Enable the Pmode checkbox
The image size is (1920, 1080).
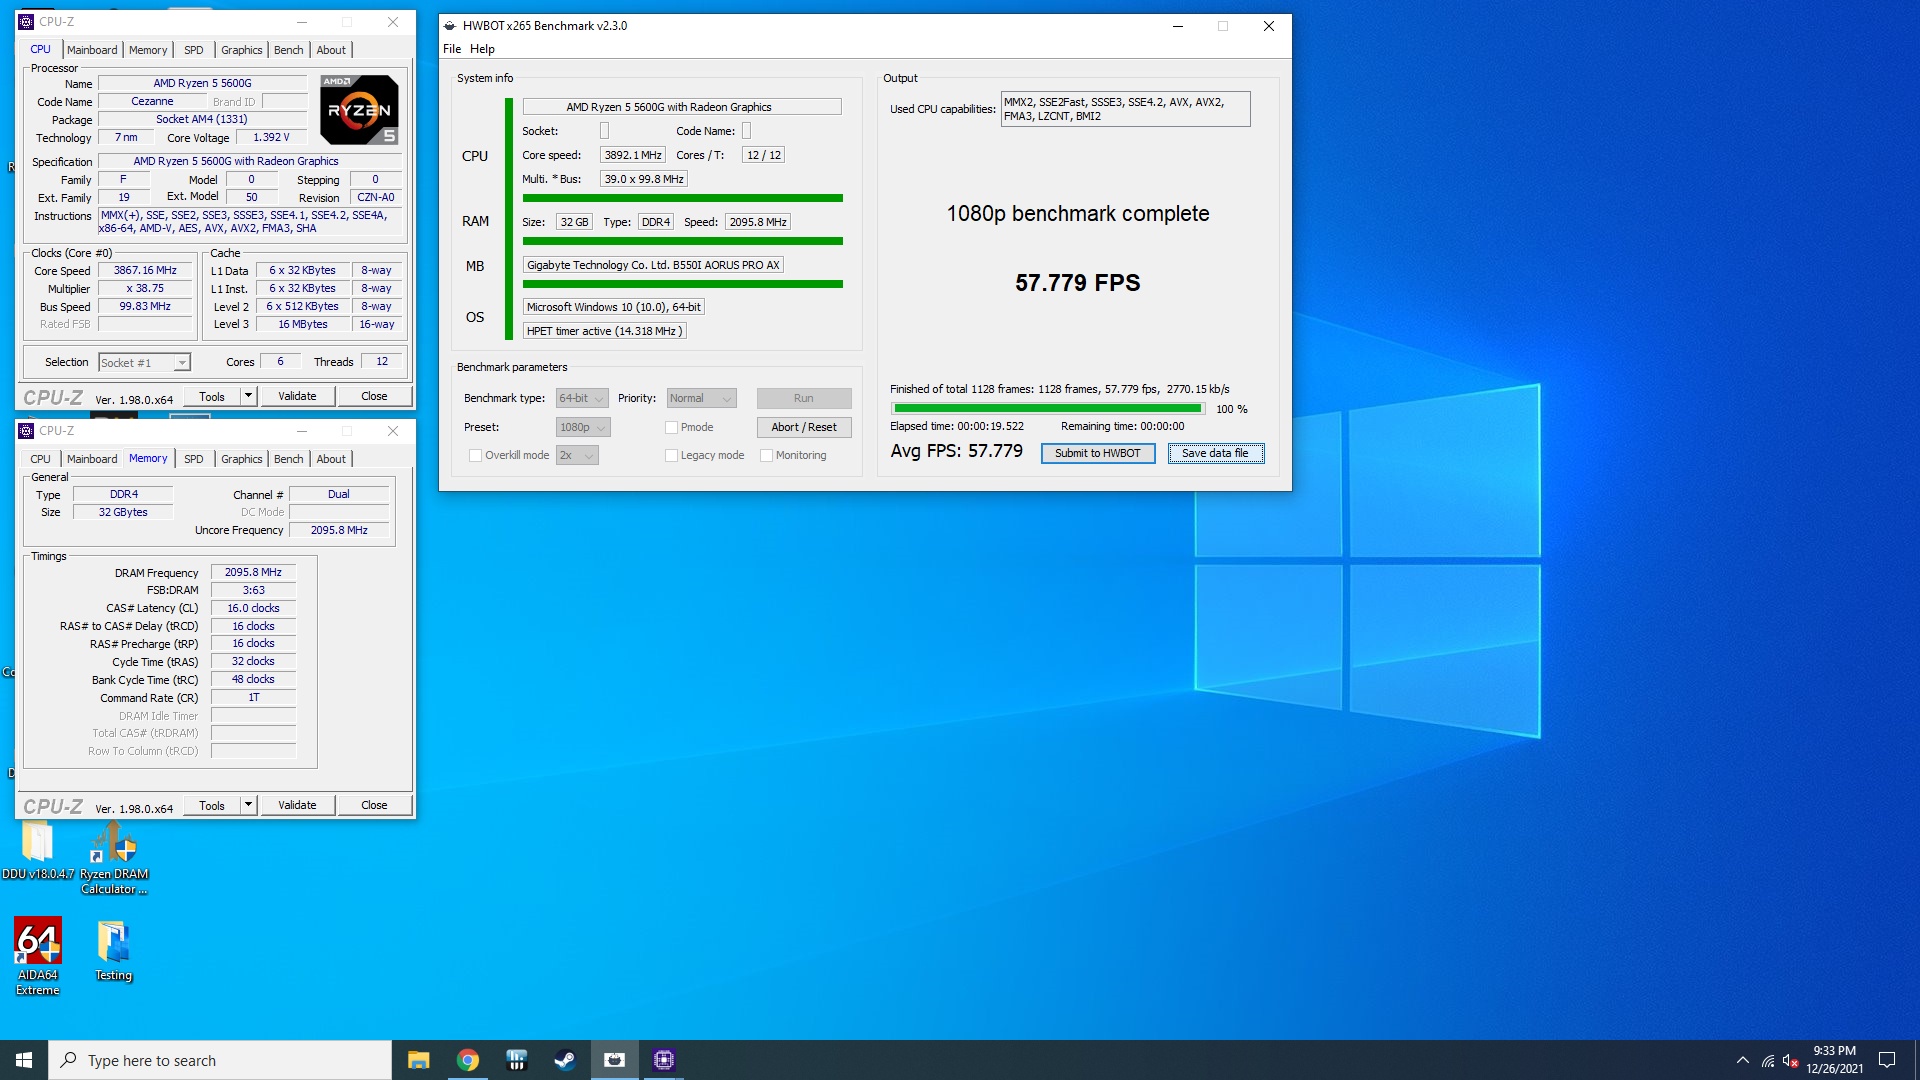[x=672, y=427]
